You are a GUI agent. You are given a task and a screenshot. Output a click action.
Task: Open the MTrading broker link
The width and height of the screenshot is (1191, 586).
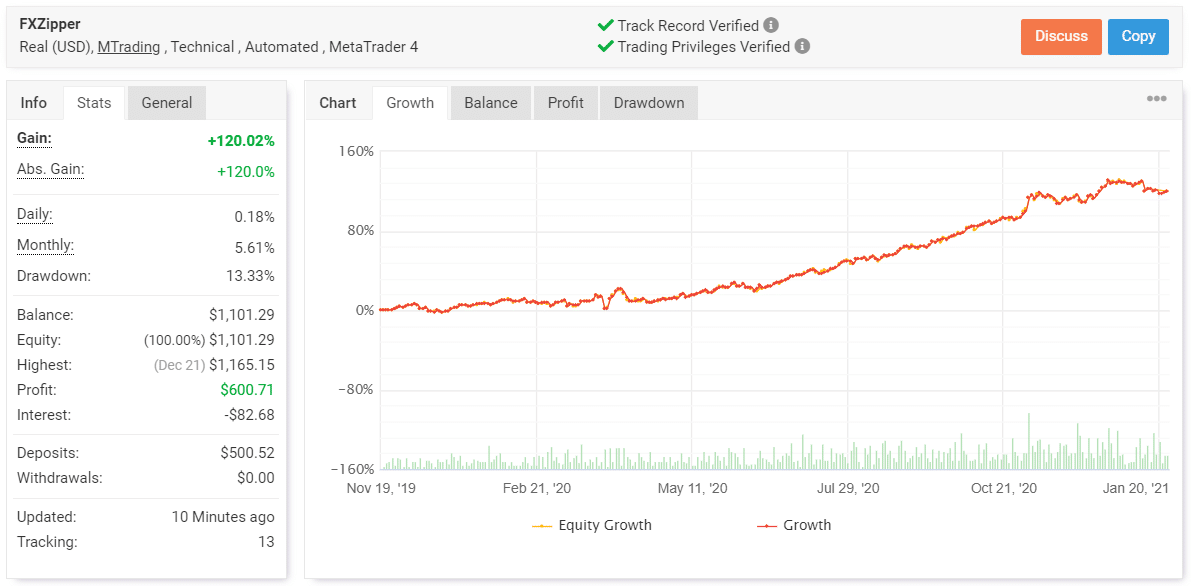pos(128,47)
